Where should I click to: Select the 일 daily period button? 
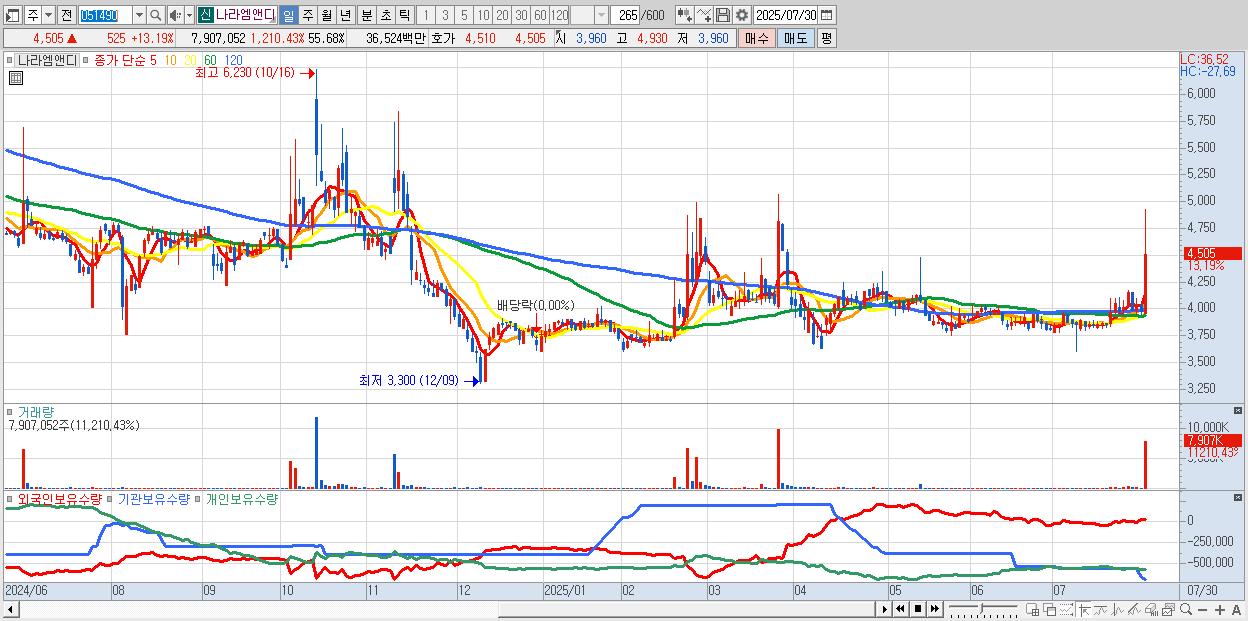click(288, 16)
